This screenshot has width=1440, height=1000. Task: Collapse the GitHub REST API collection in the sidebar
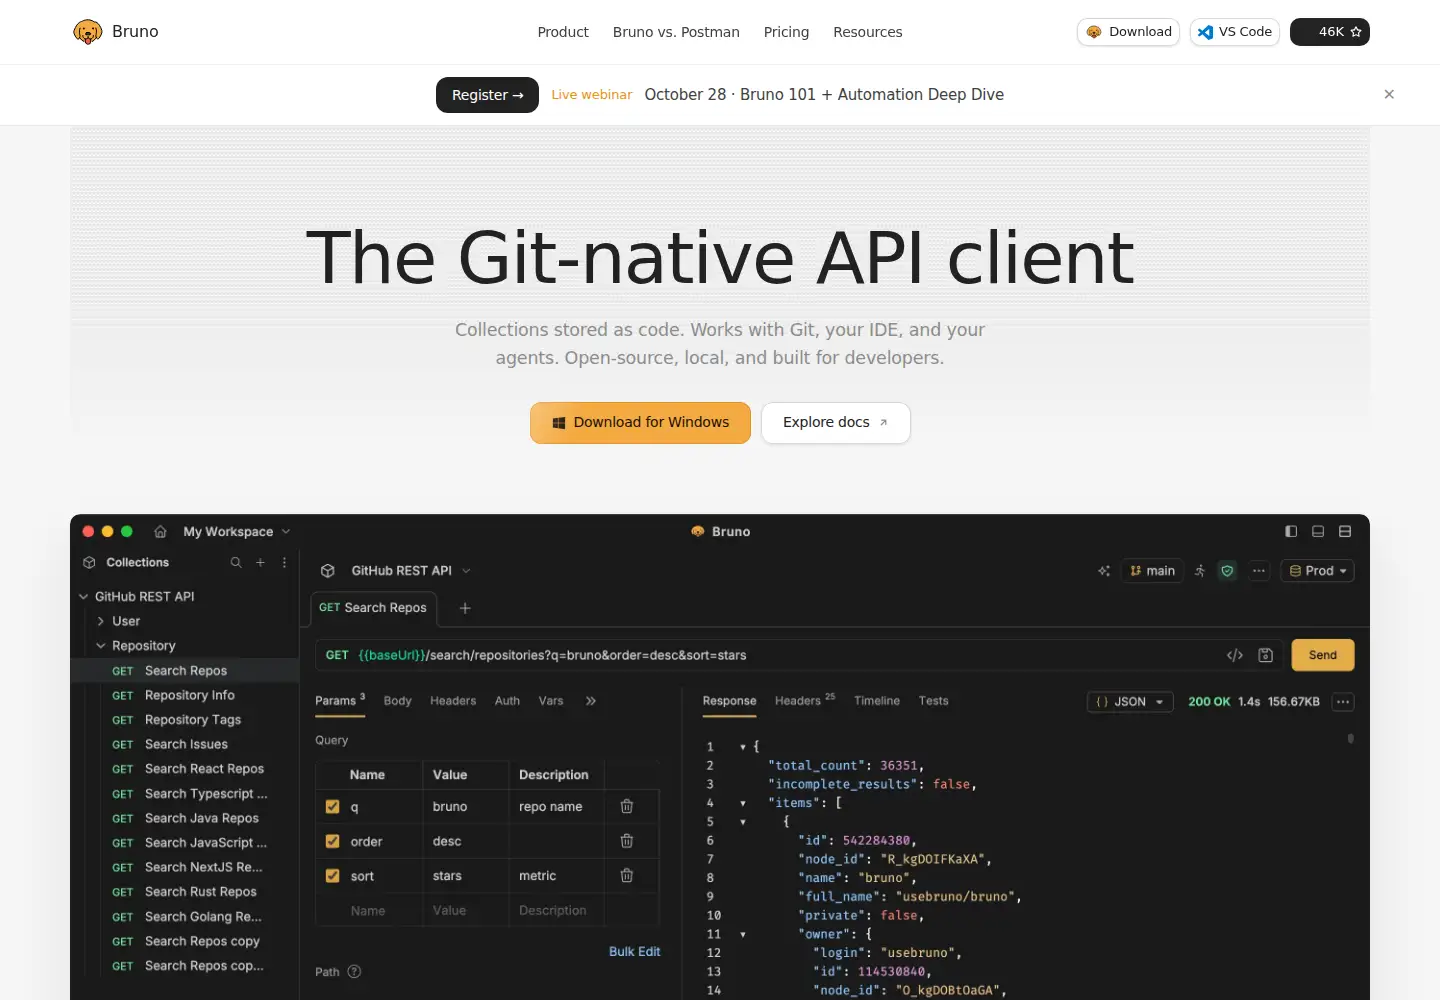coord(84,597)
